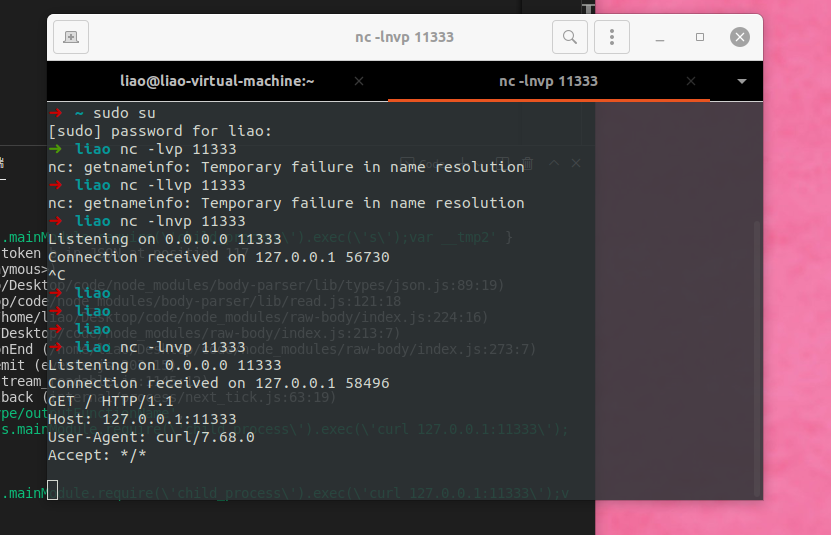The width and height of the screenshot is (831, 535).
Task: Open a new terminal tab
Action: [70, 37]
